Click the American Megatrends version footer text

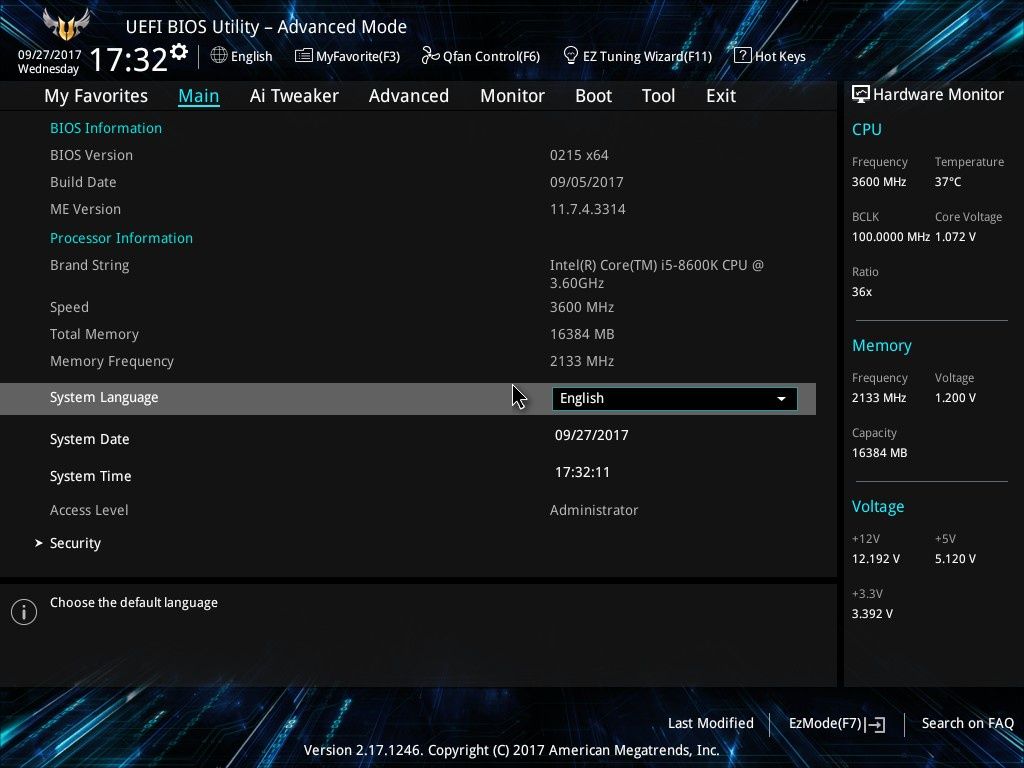click(511, 750)
